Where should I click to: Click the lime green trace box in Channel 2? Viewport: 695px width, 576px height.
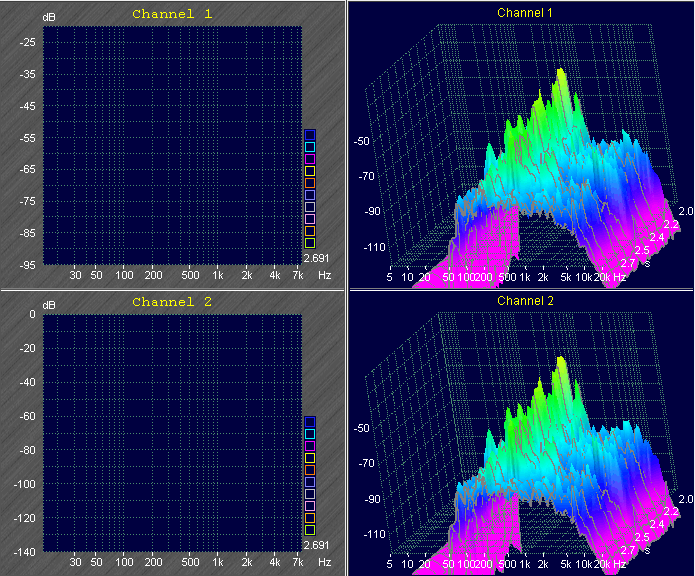pyautogui.click(x=310, y=530)
